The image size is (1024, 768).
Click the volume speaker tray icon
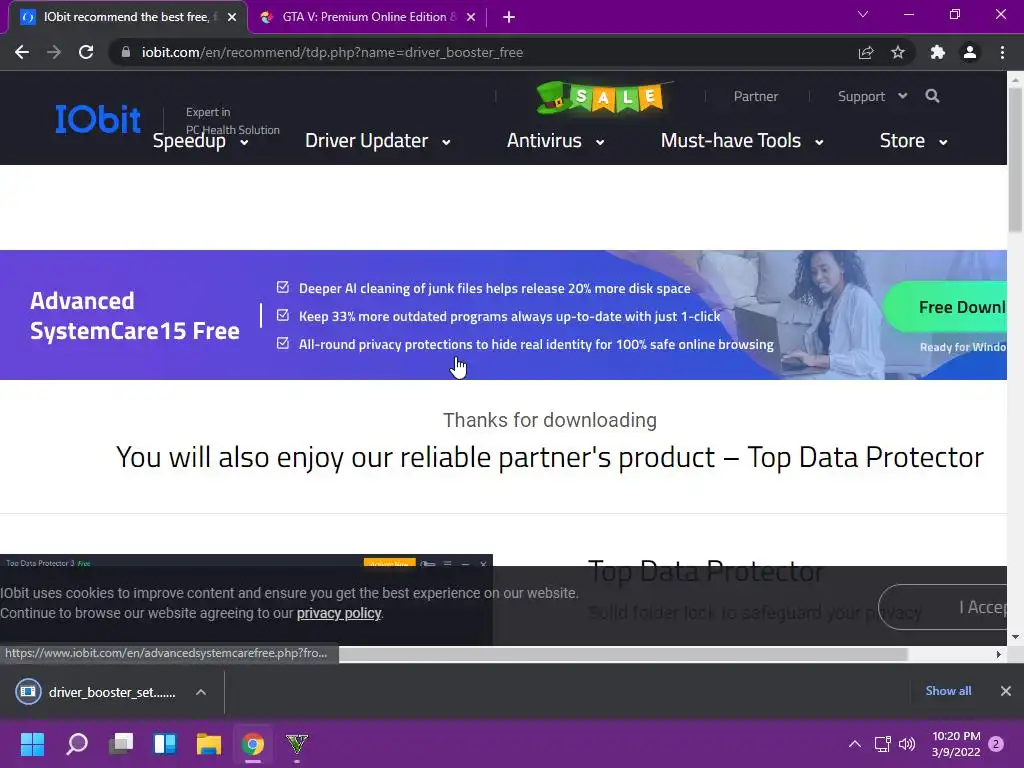[x=906, y=744]
